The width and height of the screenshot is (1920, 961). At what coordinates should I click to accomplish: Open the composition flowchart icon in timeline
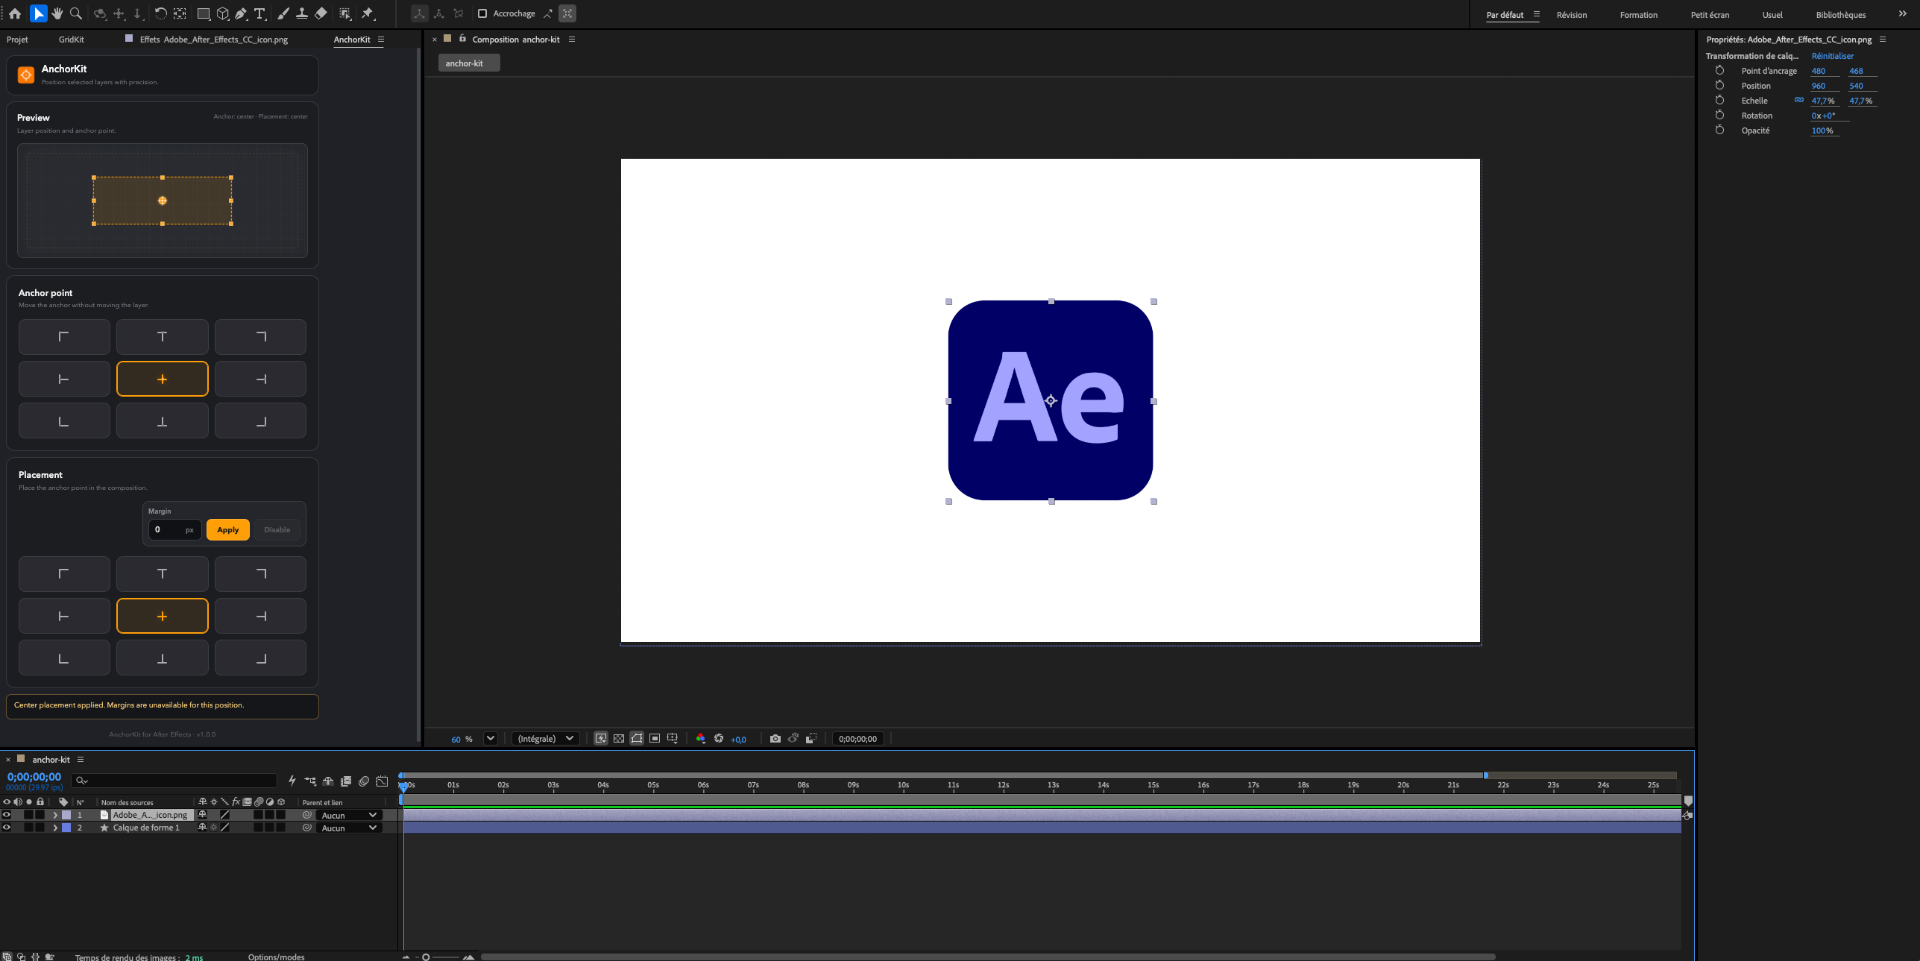(x=310, y=781)
